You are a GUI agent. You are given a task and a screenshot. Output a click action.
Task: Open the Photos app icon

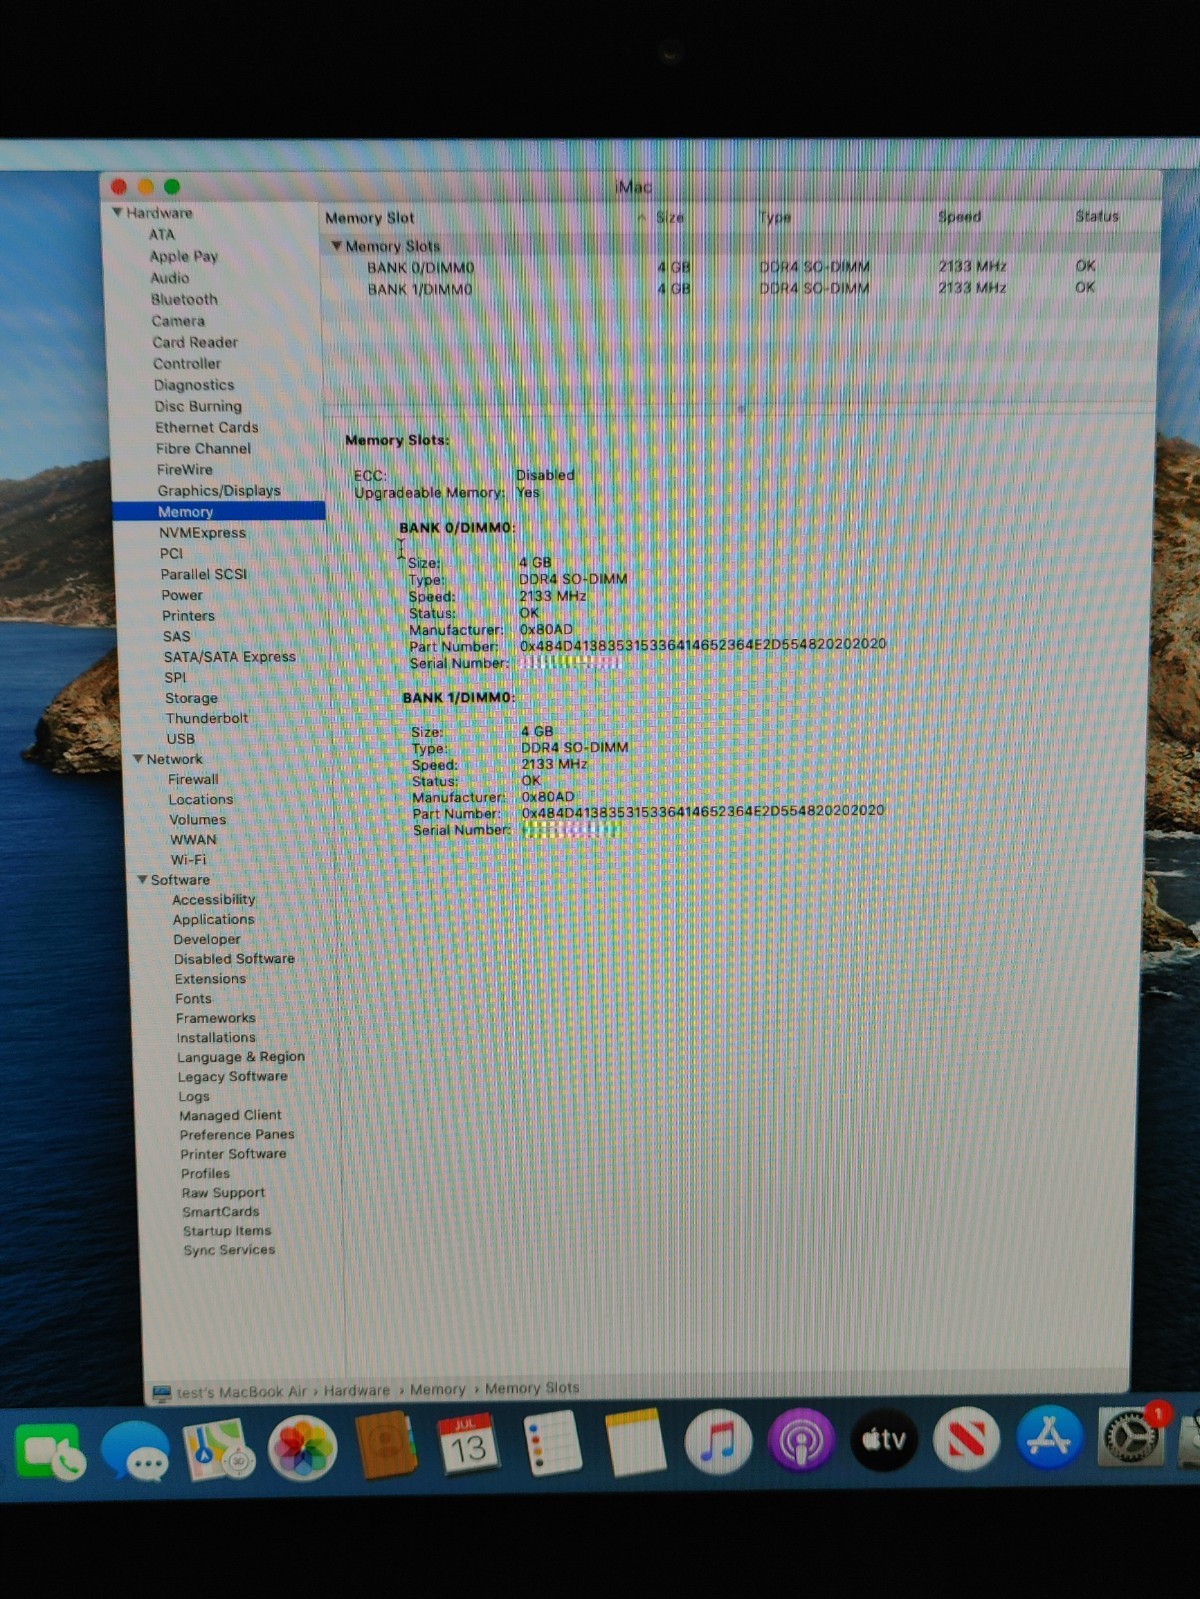(302, 1448)
